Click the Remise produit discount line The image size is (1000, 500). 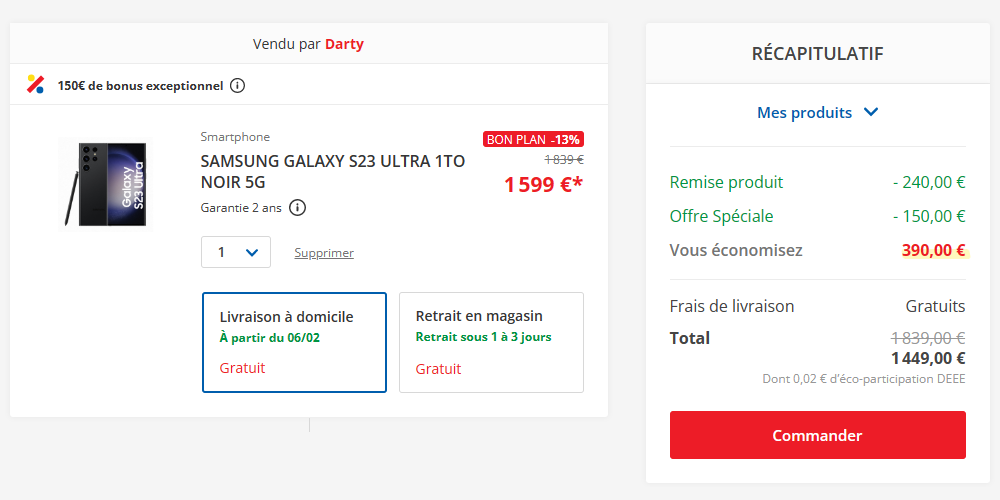(x=818, y=182)
